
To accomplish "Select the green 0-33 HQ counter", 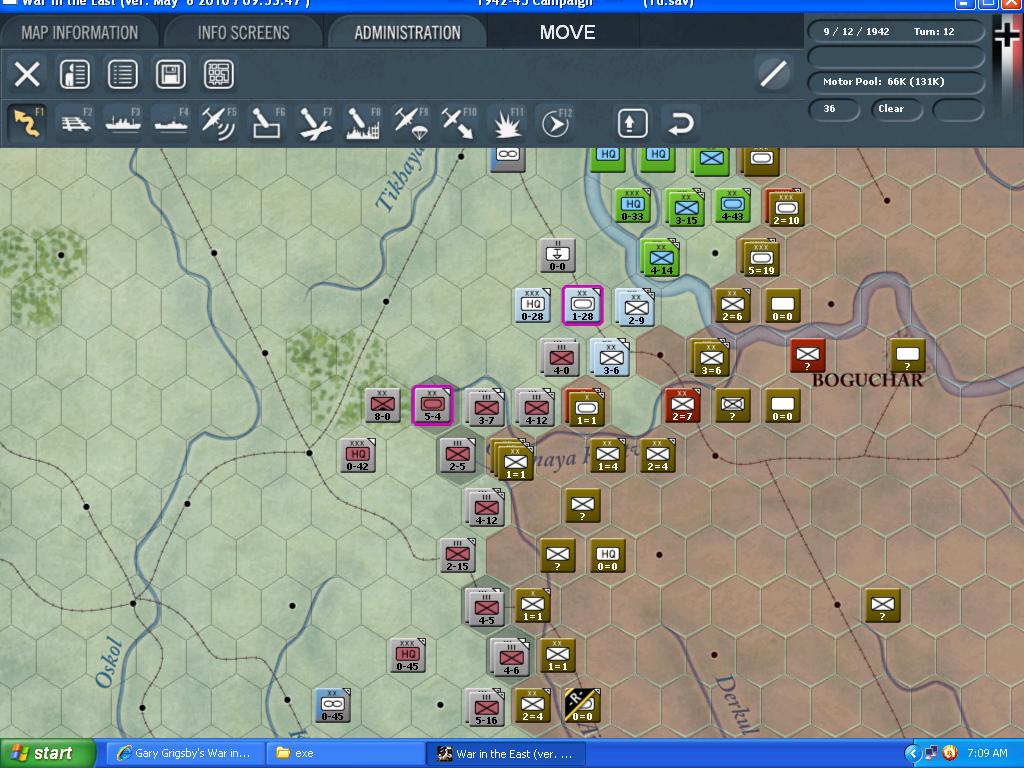I will point(632,206).
